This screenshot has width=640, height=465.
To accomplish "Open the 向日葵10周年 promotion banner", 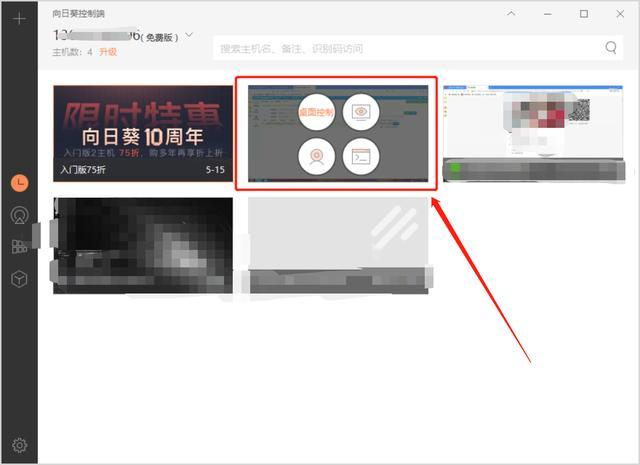I will [143, 133].
